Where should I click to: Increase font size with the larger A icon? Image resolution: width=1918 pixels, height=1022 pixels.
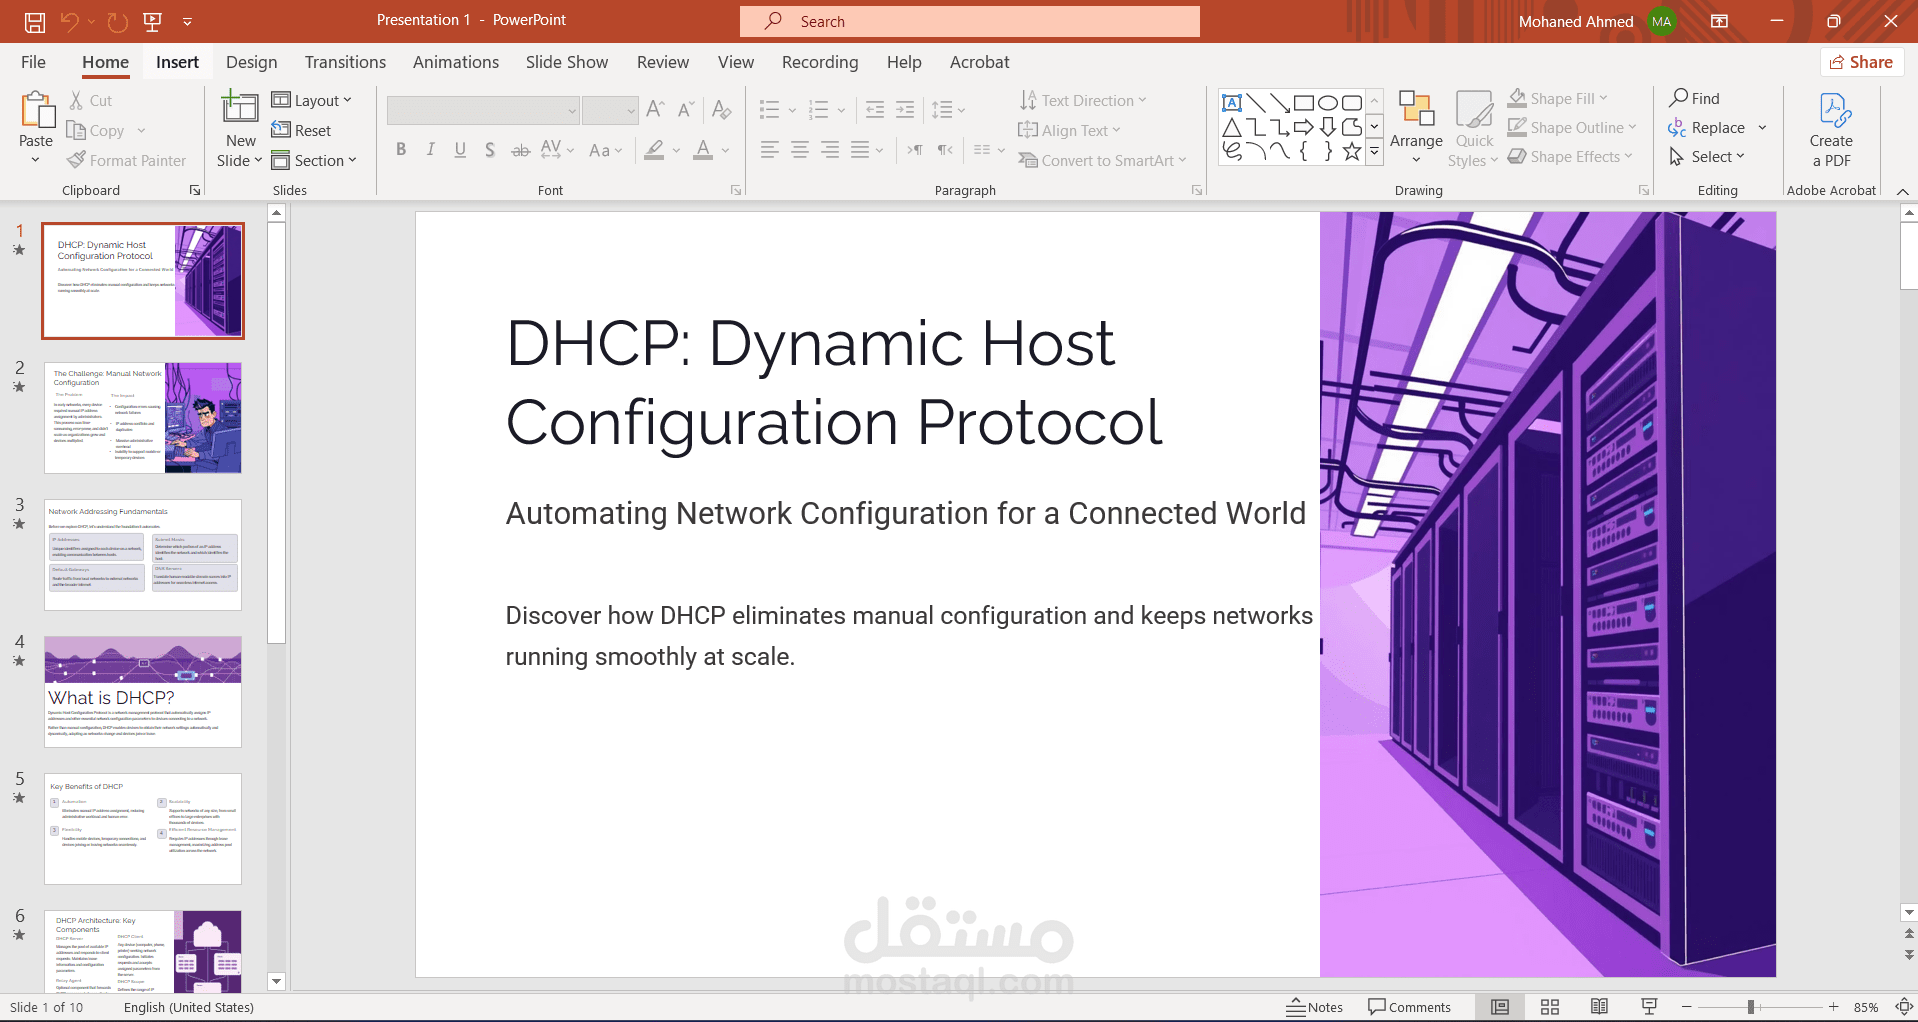pyautogui.click(x=656, y=109)
